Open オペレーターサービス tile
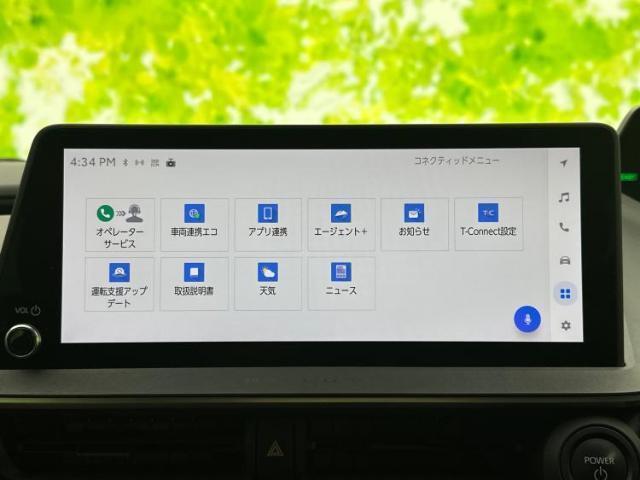 pyautogui.click(x=120, y=225)
